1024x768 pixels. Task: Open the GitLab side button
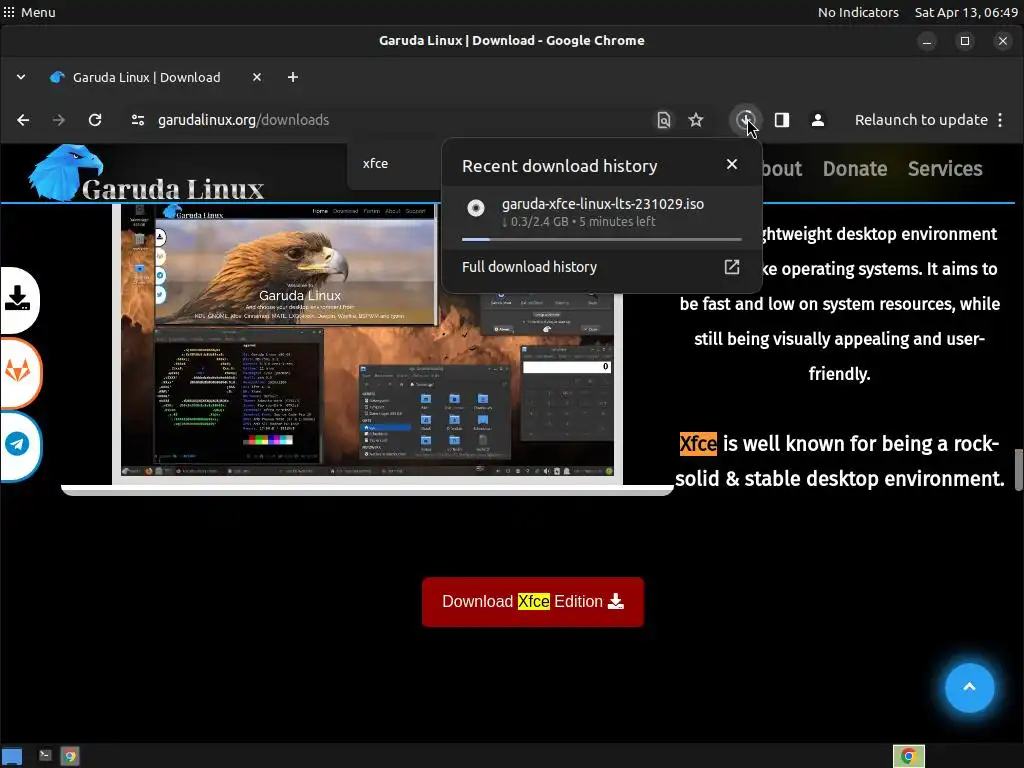point(18,372)
